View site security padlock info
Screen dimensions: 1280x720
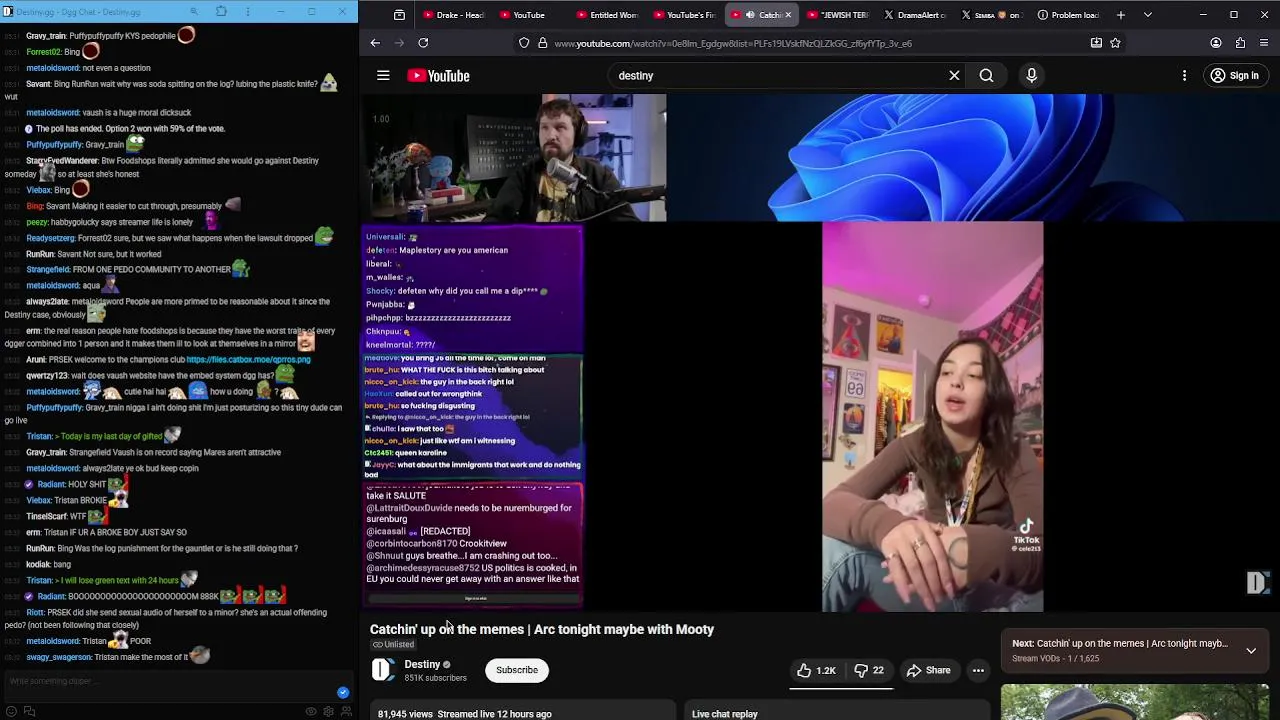543,43
